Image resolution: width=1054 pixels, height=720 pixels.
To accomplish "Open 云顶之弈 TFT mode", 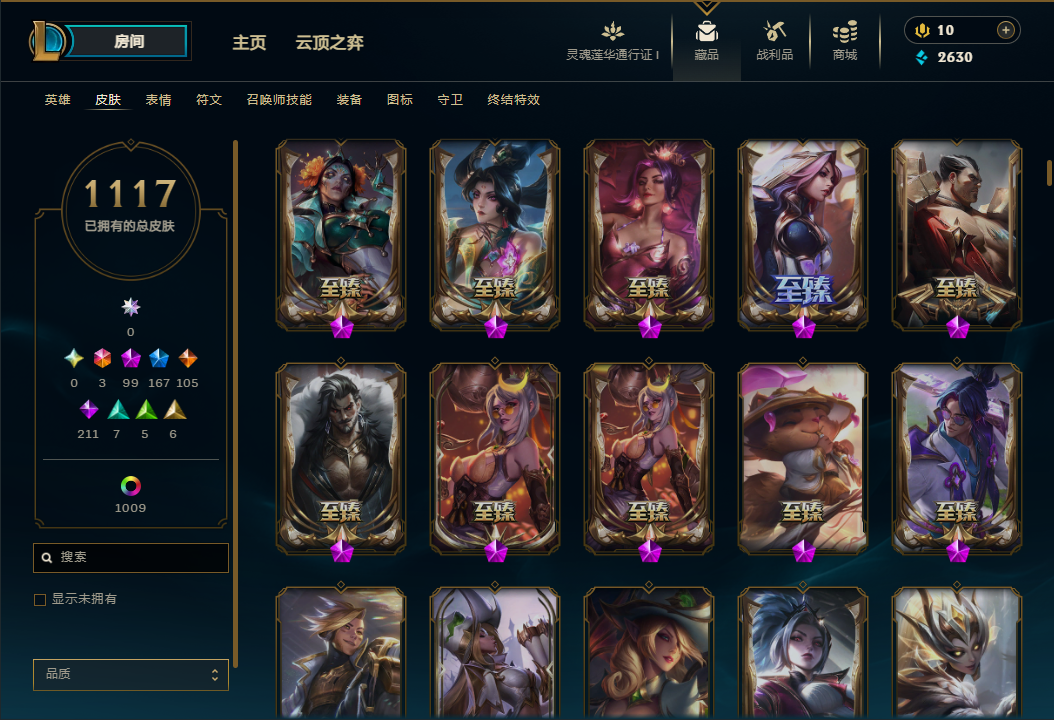I will click(329, 42).
